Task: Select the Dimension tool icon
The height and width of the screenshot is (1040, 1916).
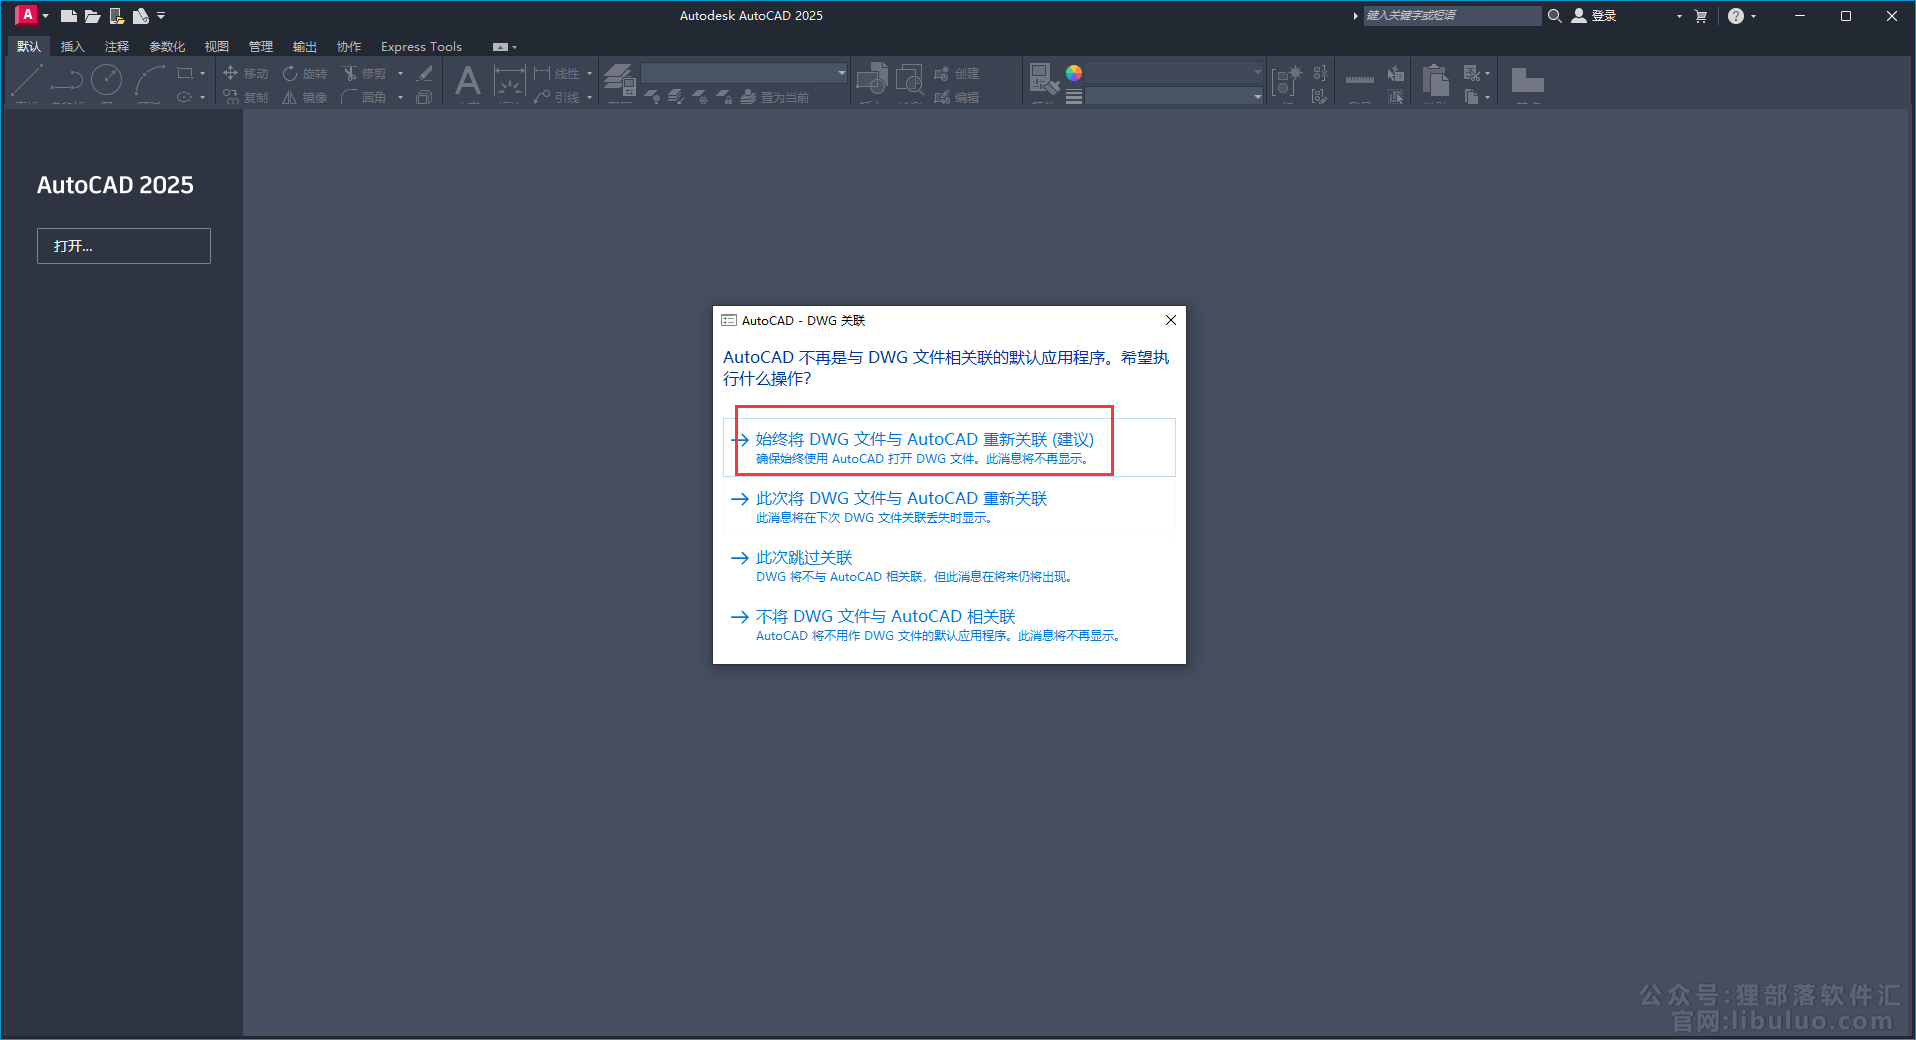Action: (x=510, y=80)
